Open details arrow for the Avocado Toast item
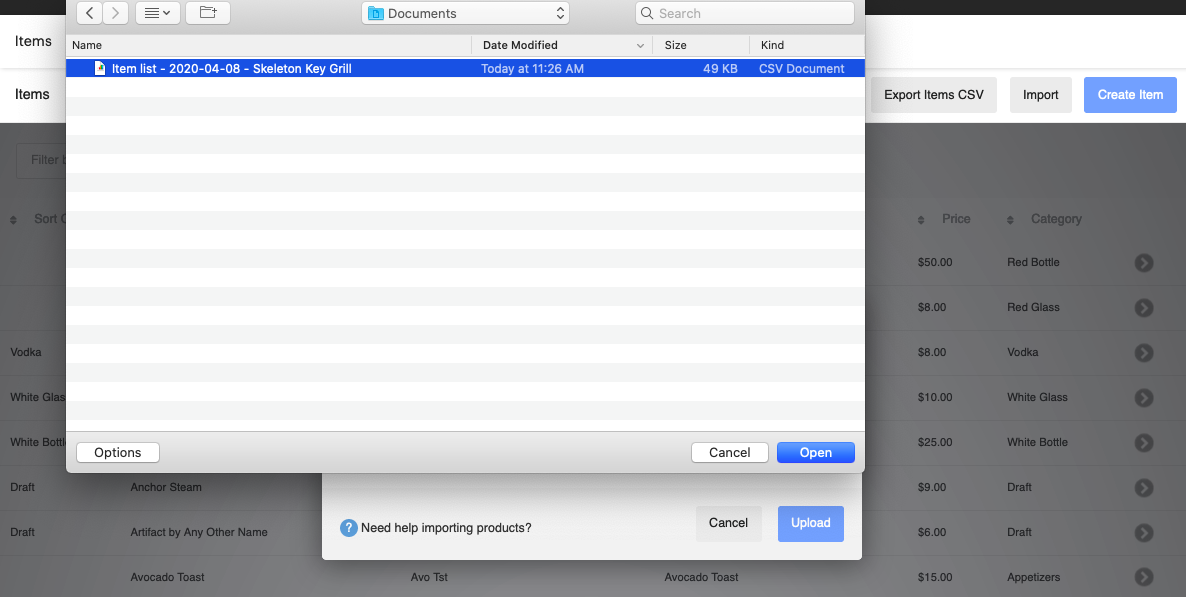Screen dimensions: 1186x597 1143,577
